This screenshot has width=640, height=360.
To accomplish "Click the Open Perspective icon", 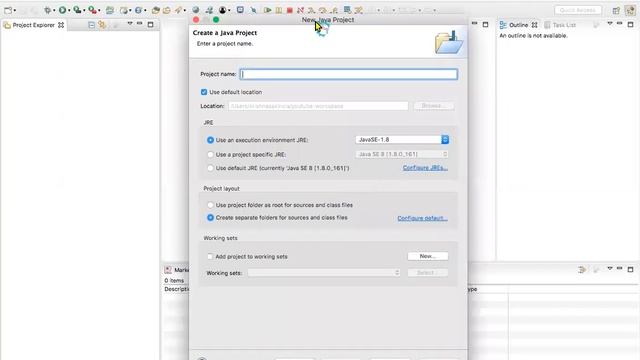I will (616, 10).
